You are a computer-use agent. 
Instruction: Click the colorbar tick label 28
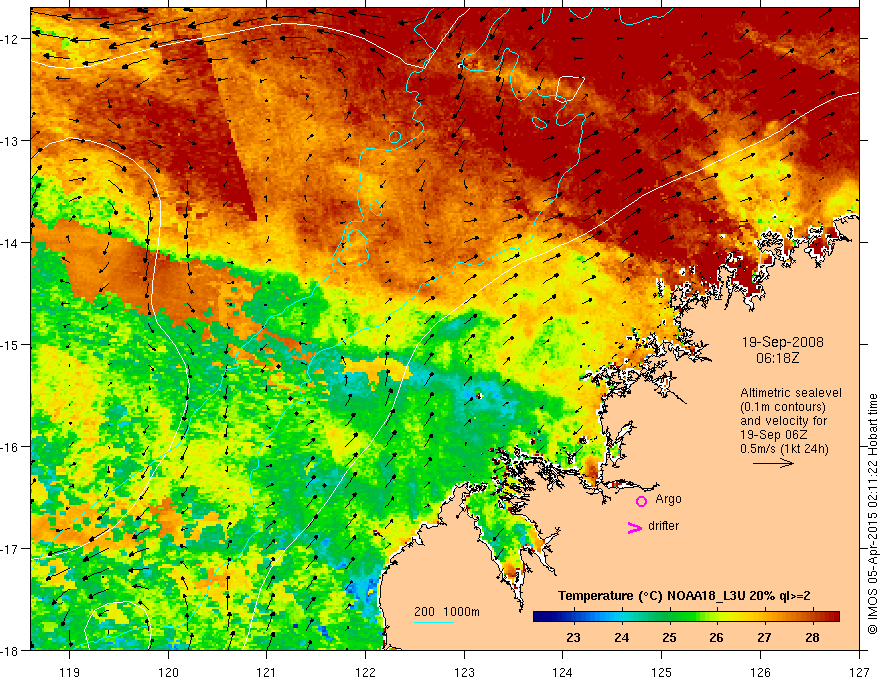(x=812, y=637)
